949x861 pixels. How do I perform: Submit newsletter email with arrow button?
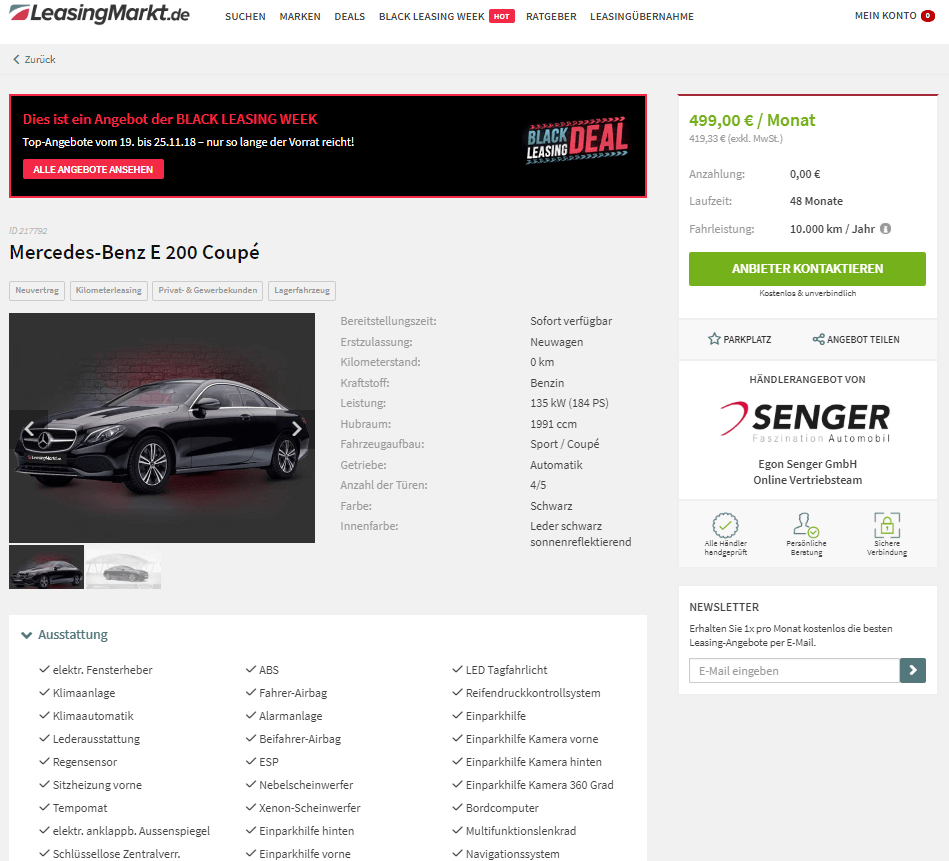[x=913, y=670]
